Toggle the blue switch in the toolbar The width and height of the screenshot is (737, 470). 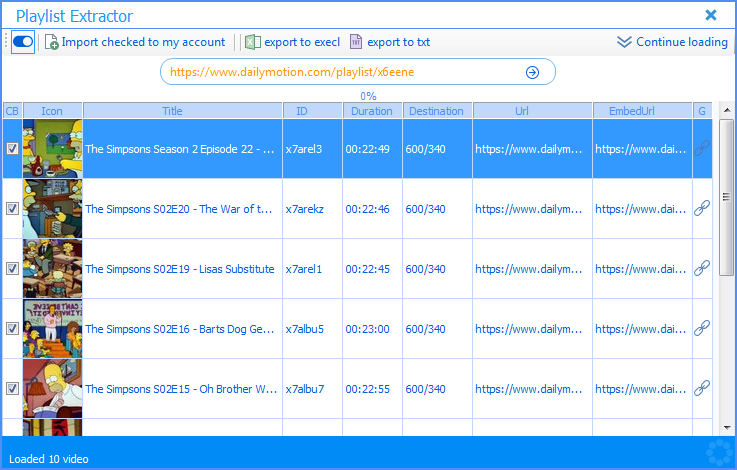(23, 42)
